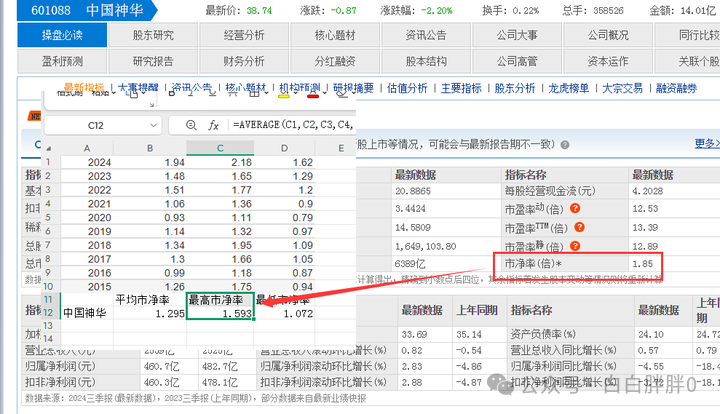Select spreadsheet row 5 header
Viewport: 720px width, 414px height.
click(x=48, y=217)
